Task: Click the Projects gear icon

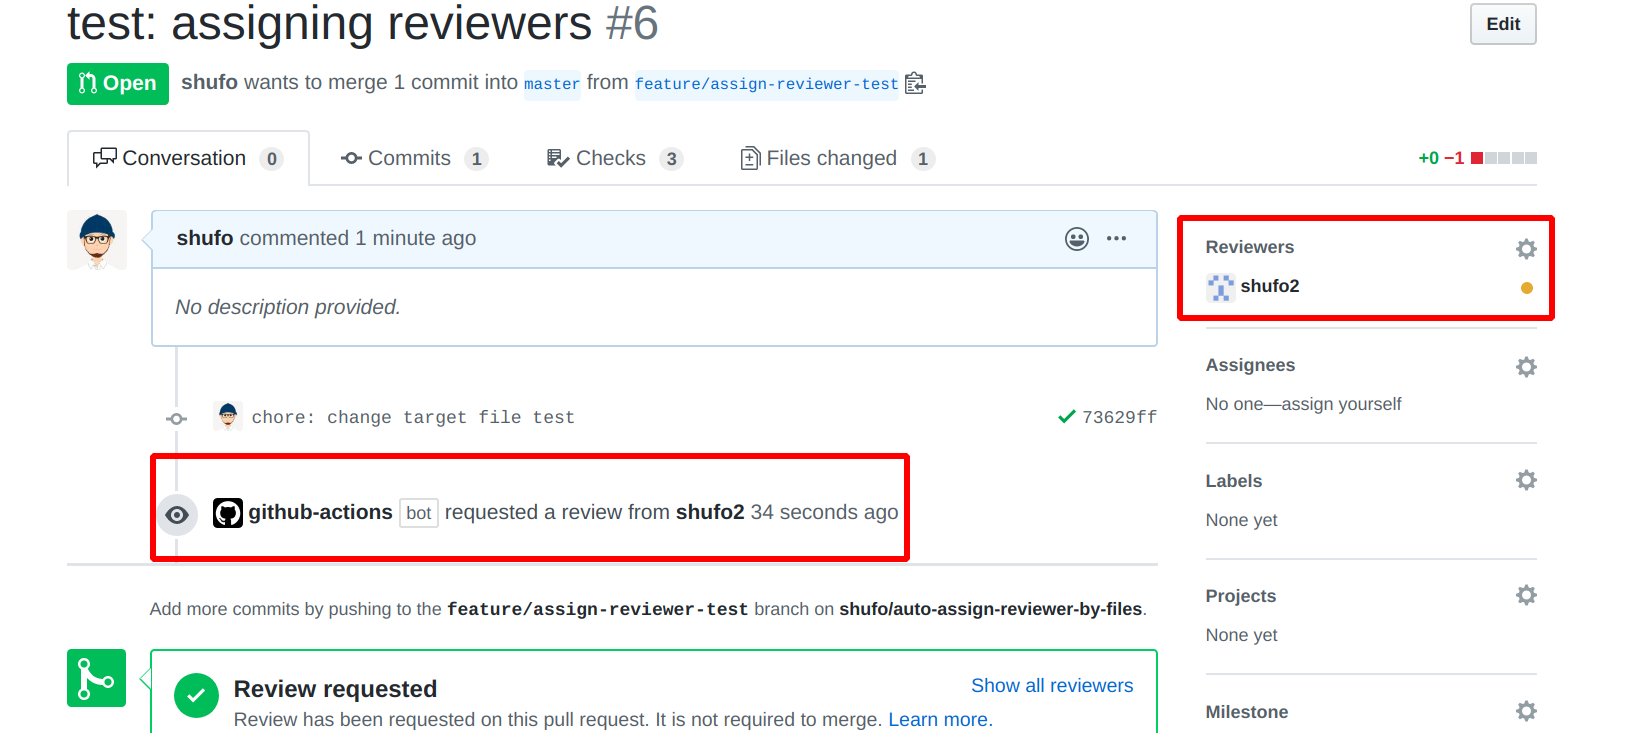Action: (1525, 596)
